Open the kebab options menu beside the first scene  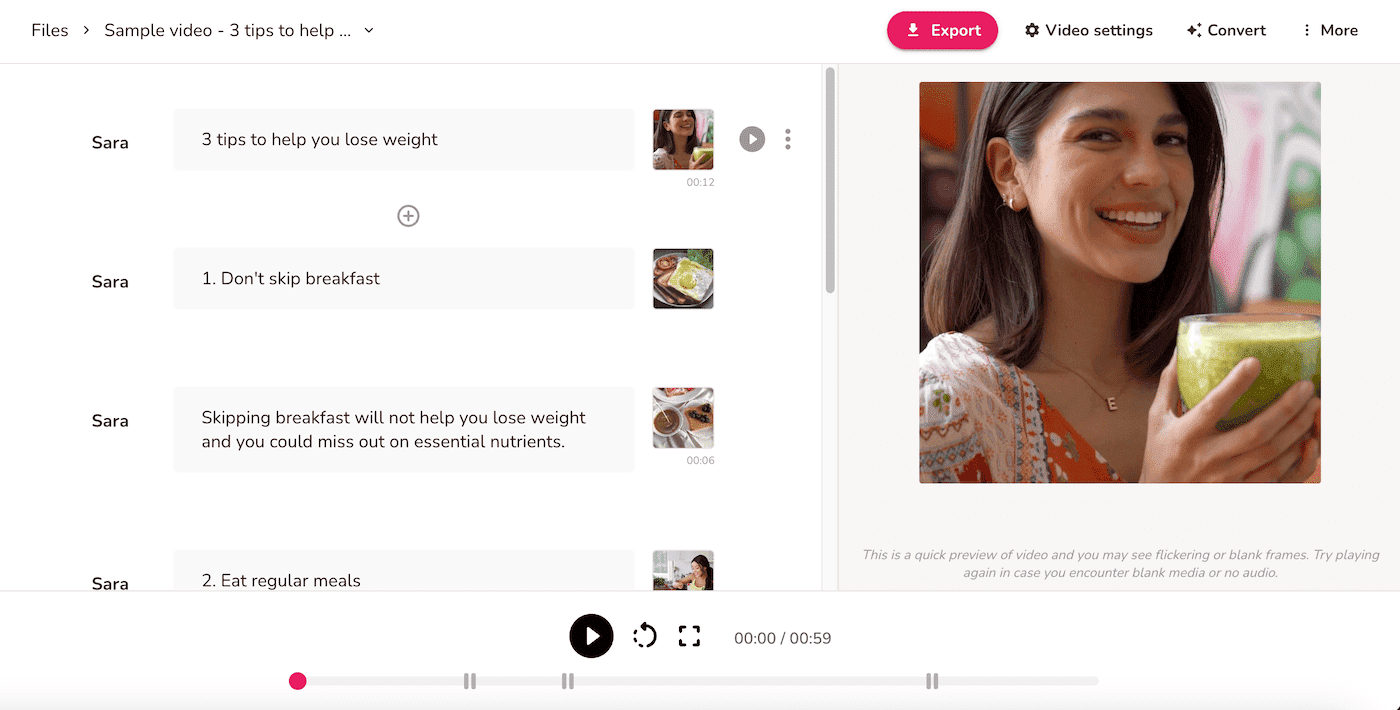point(788,139)
